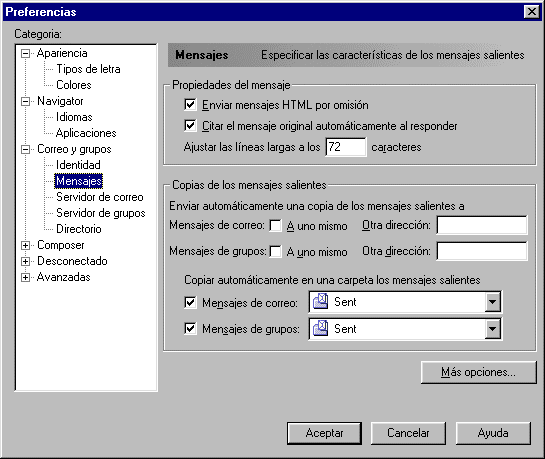
Task: Expand the Desconectado category
Action: (x=25, y=261)
